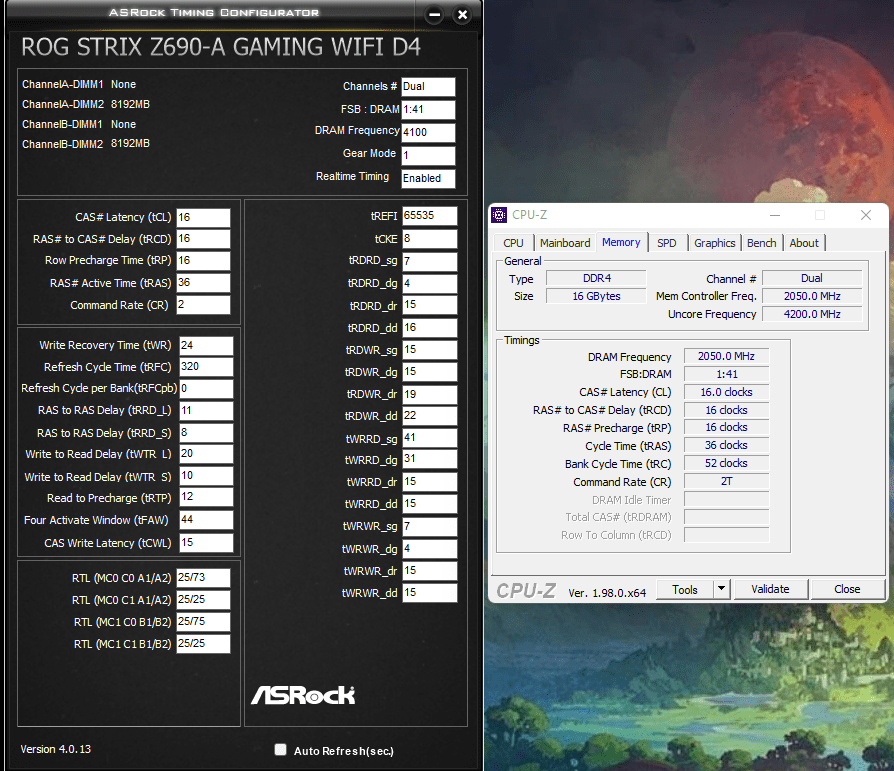
Task: Click the Channels # field showing Dual
Action: (428, 87)
